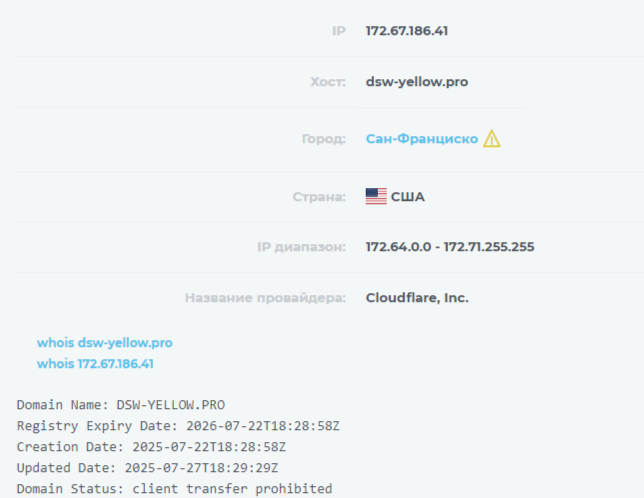Click the Страна field label
The image size is (644, 498).
[320, 197]
